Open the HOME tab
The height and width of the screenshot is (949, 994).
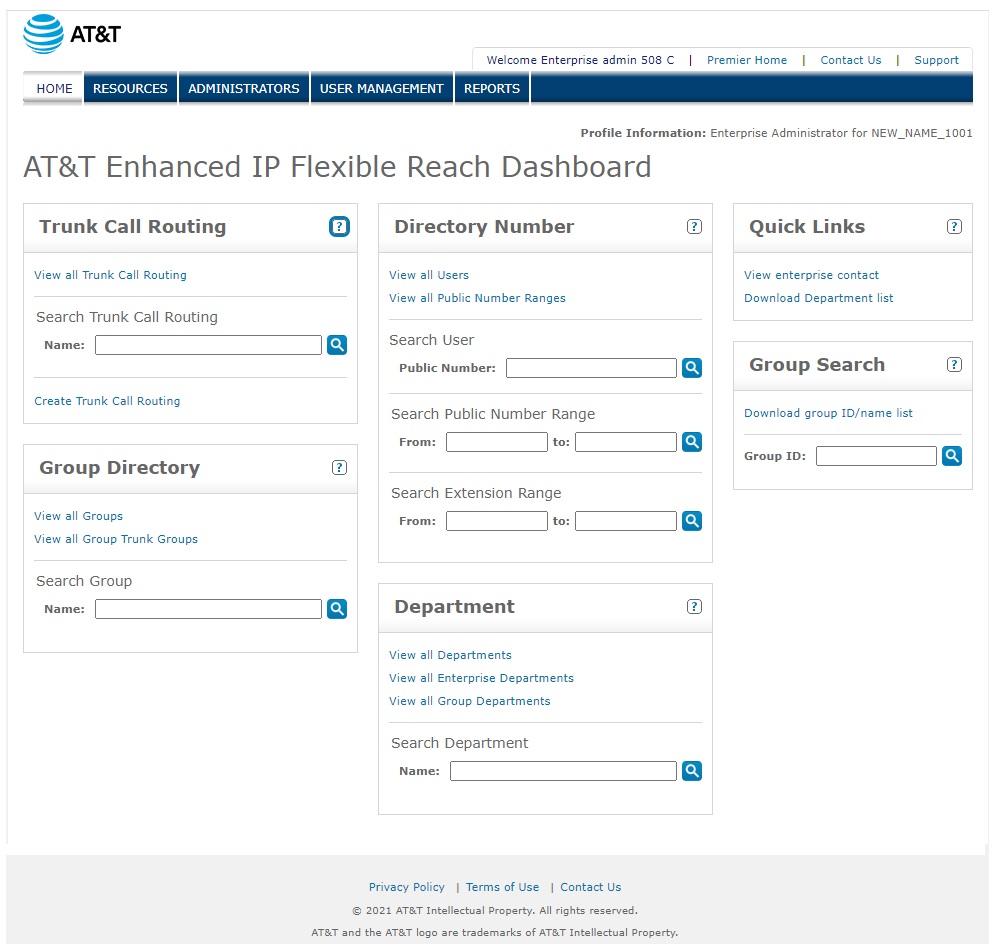[54, 89]
